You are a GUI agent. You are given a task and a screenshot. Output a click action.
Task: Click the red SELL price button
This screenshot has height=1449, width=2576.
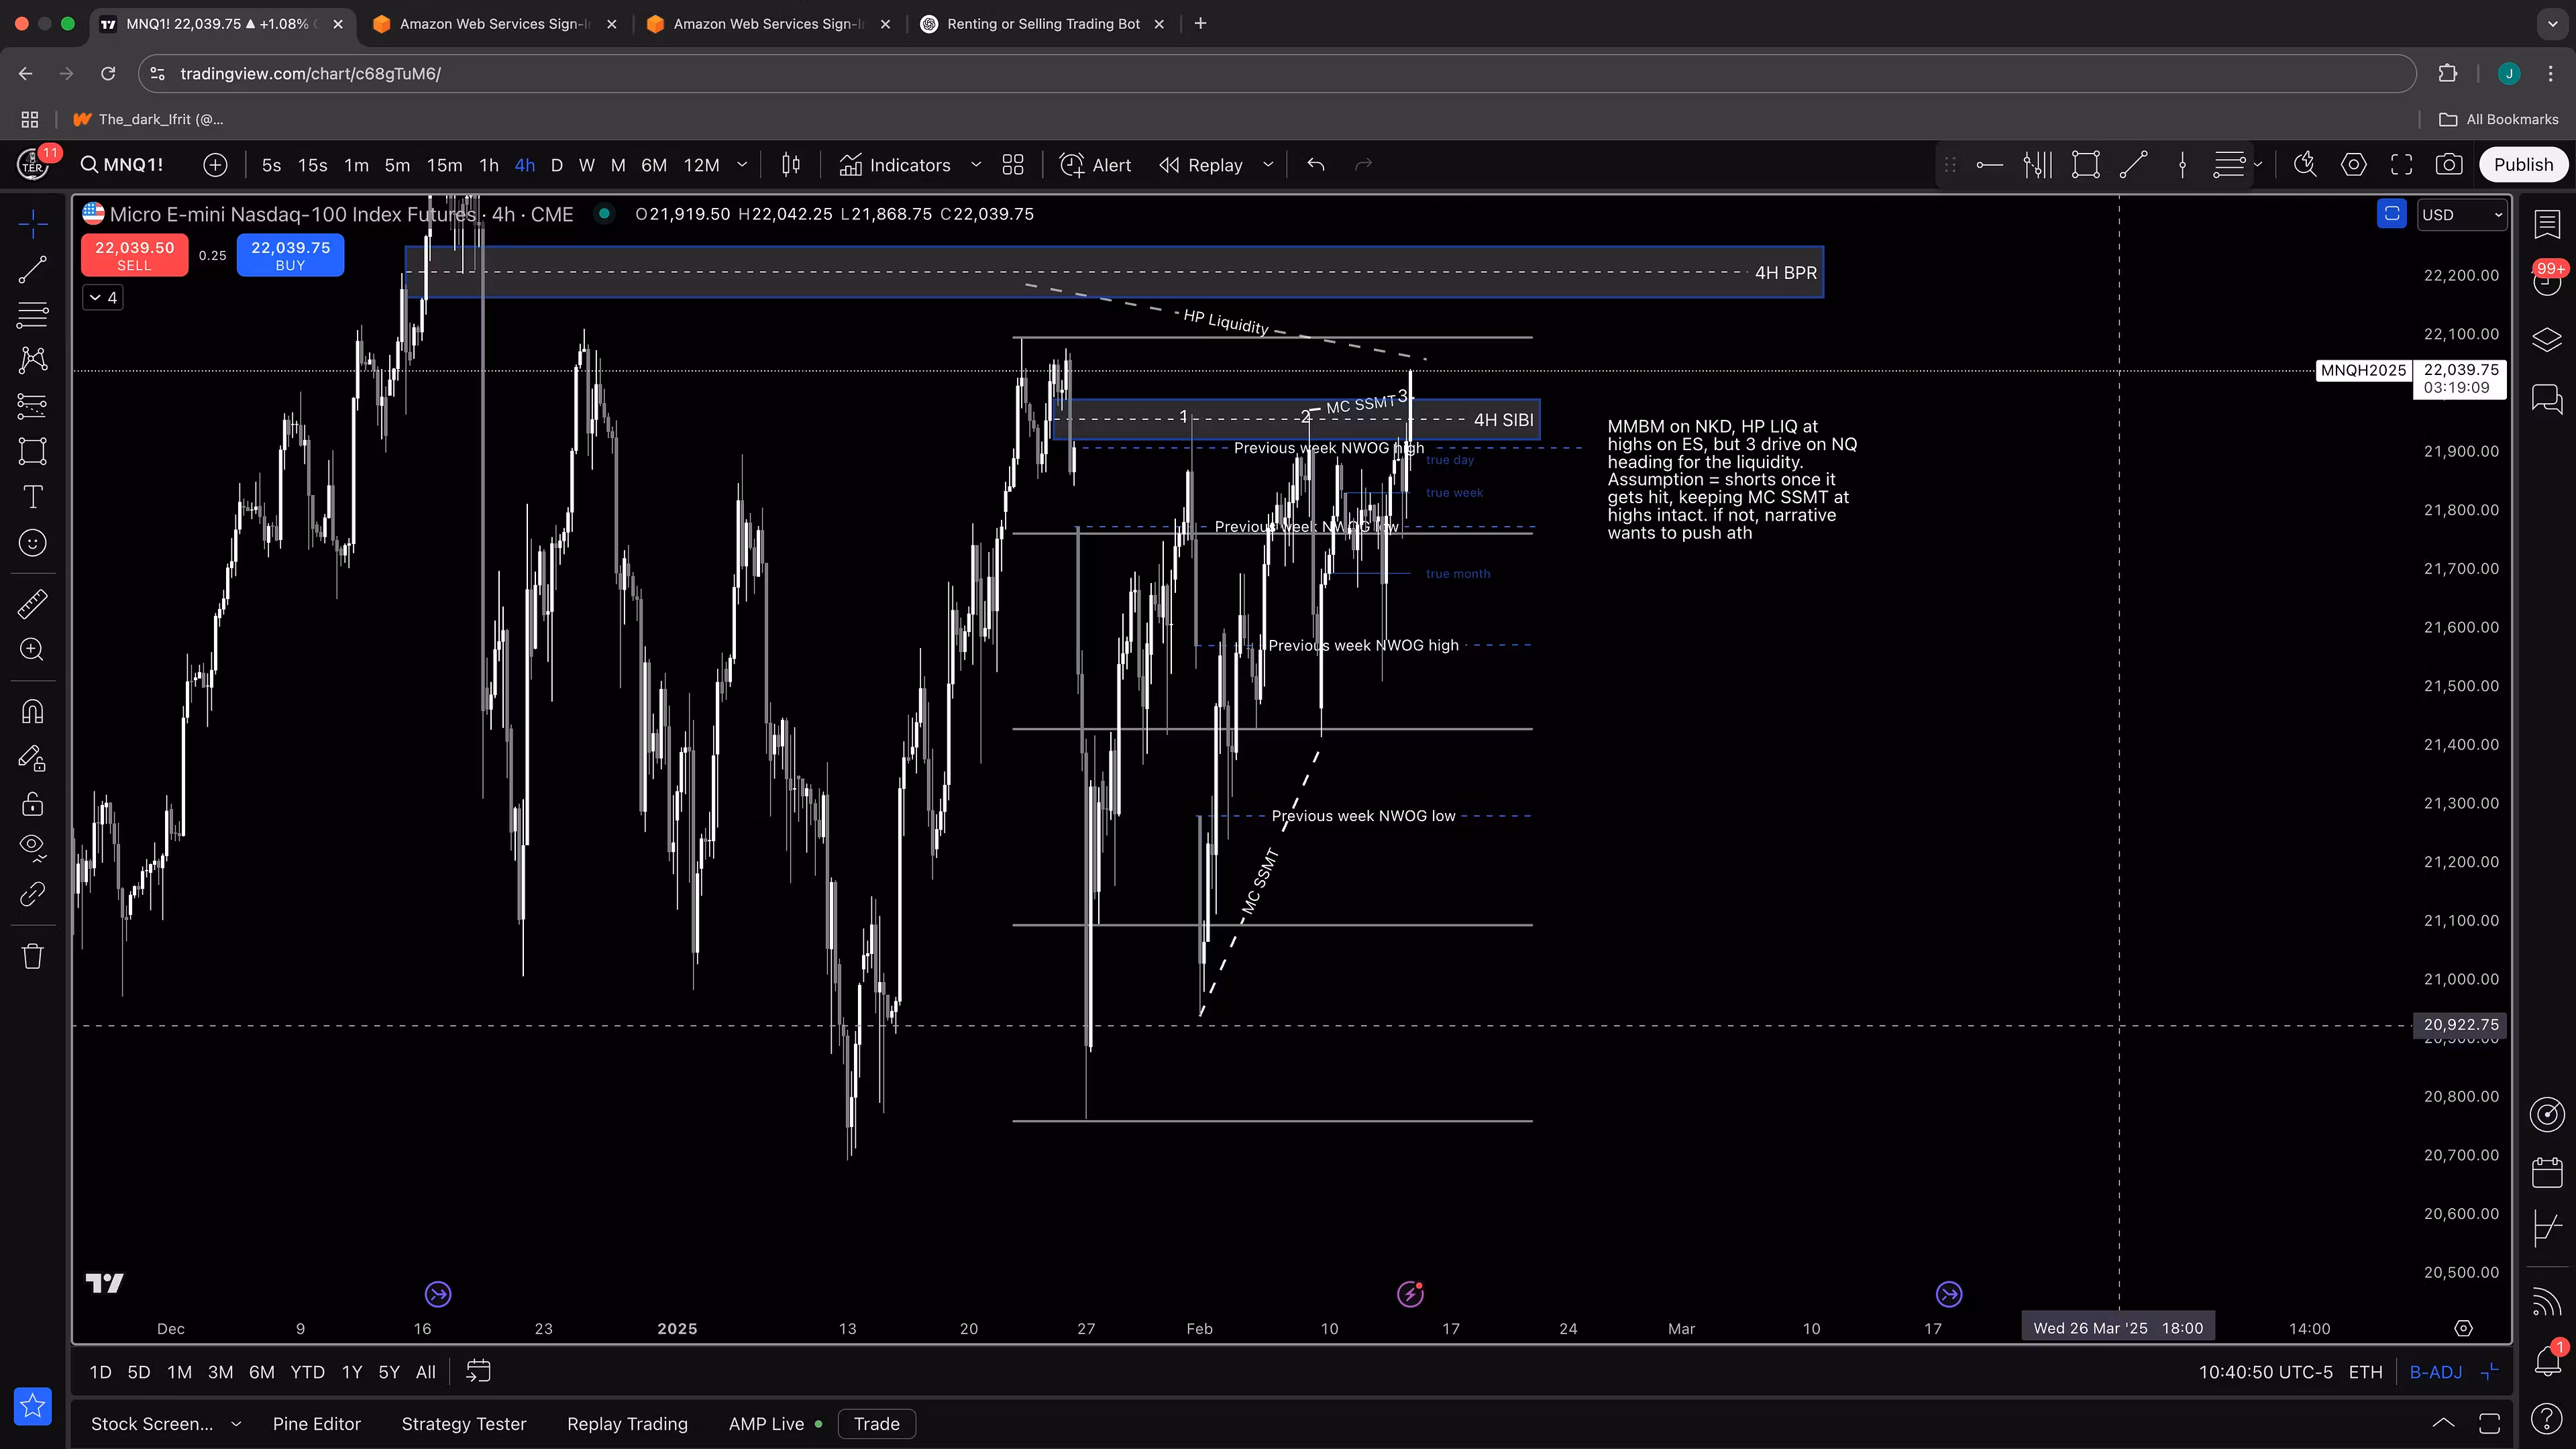click(134, 255)
